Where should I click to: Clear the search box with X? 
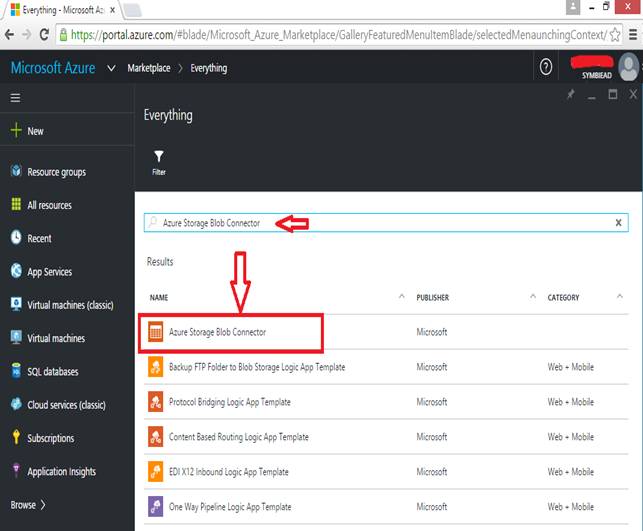(x=618, y=223)
